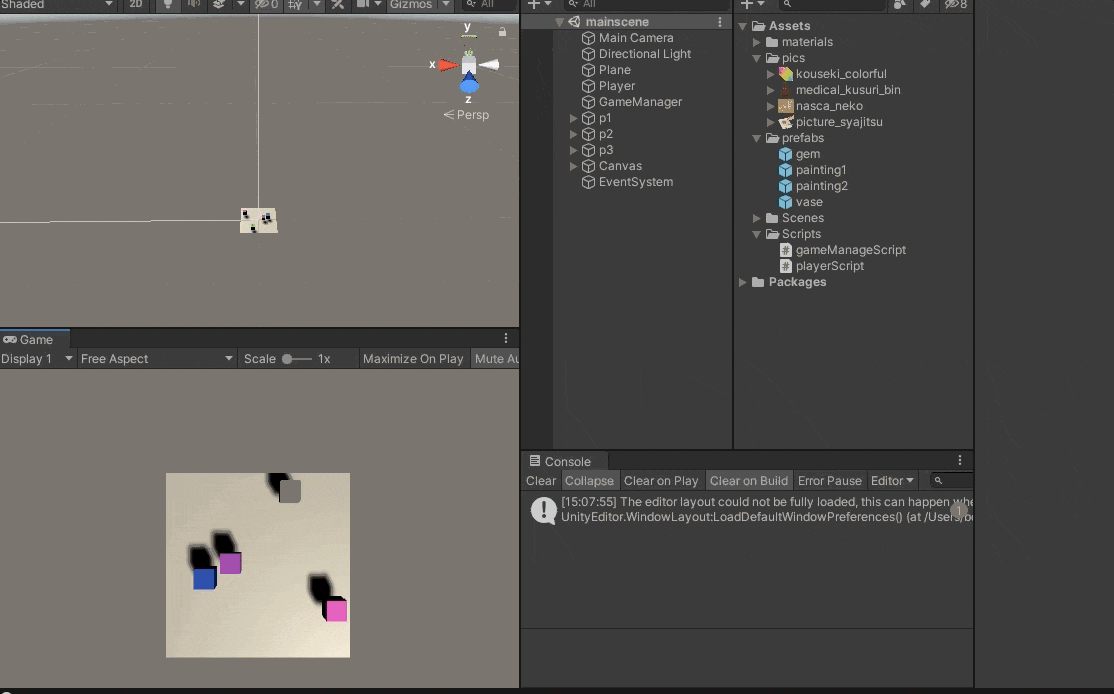
Task: Expand Canvas object children
Action: 573,166
